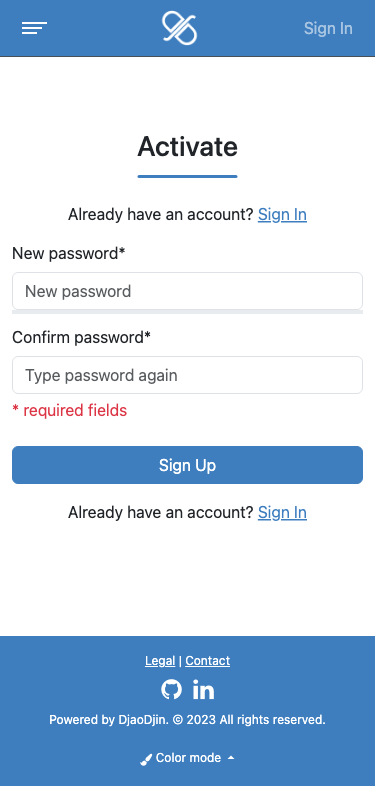Open the Color mode dropdown

click(x=187, y=758)
